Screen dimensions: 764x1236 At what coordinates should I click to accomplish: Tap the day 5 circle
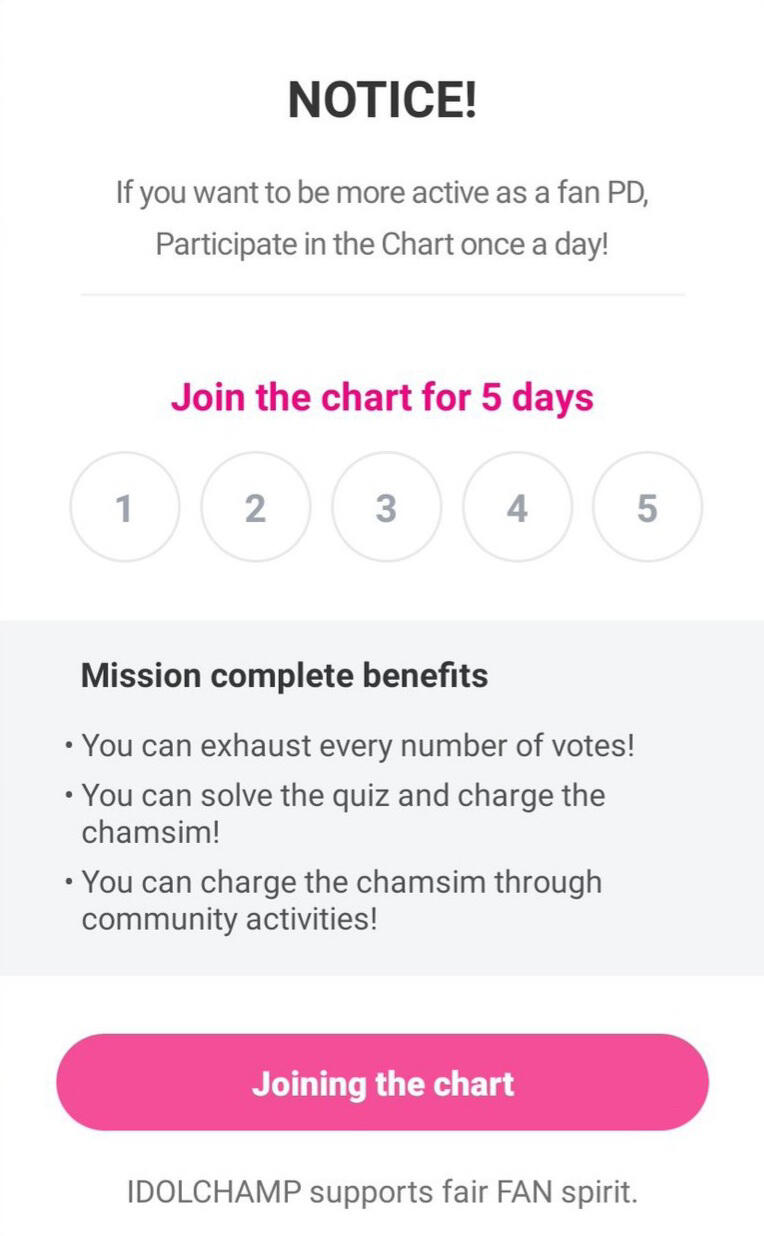(x=647, y=507)
